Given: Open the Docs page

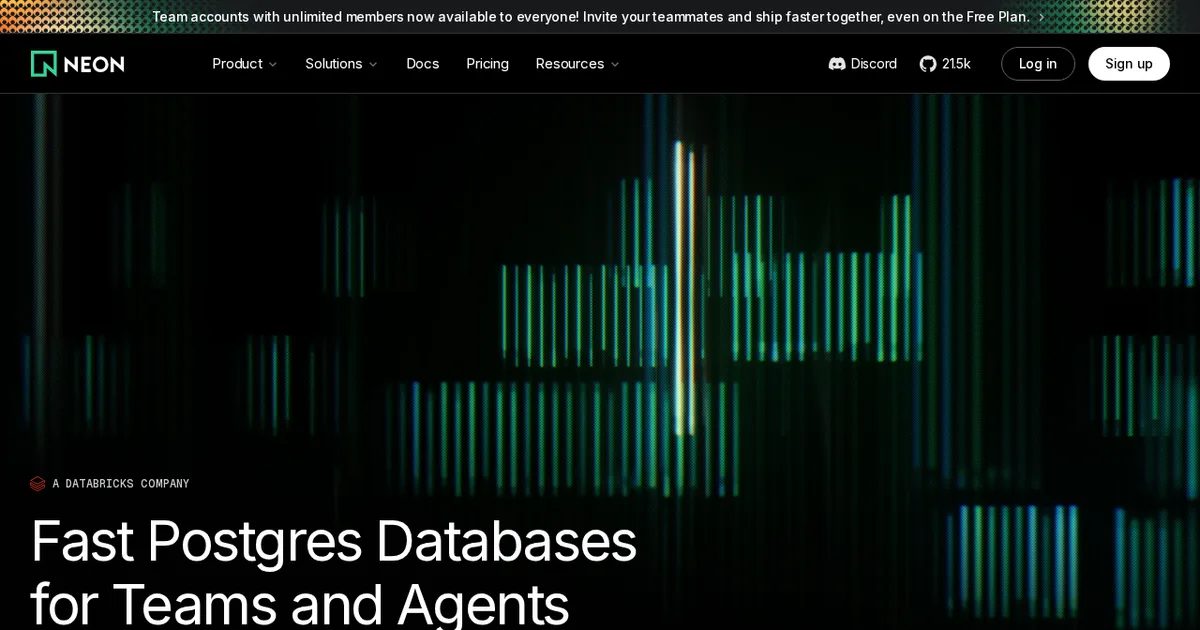Looking at the screenshot, I should coord(422,64).
